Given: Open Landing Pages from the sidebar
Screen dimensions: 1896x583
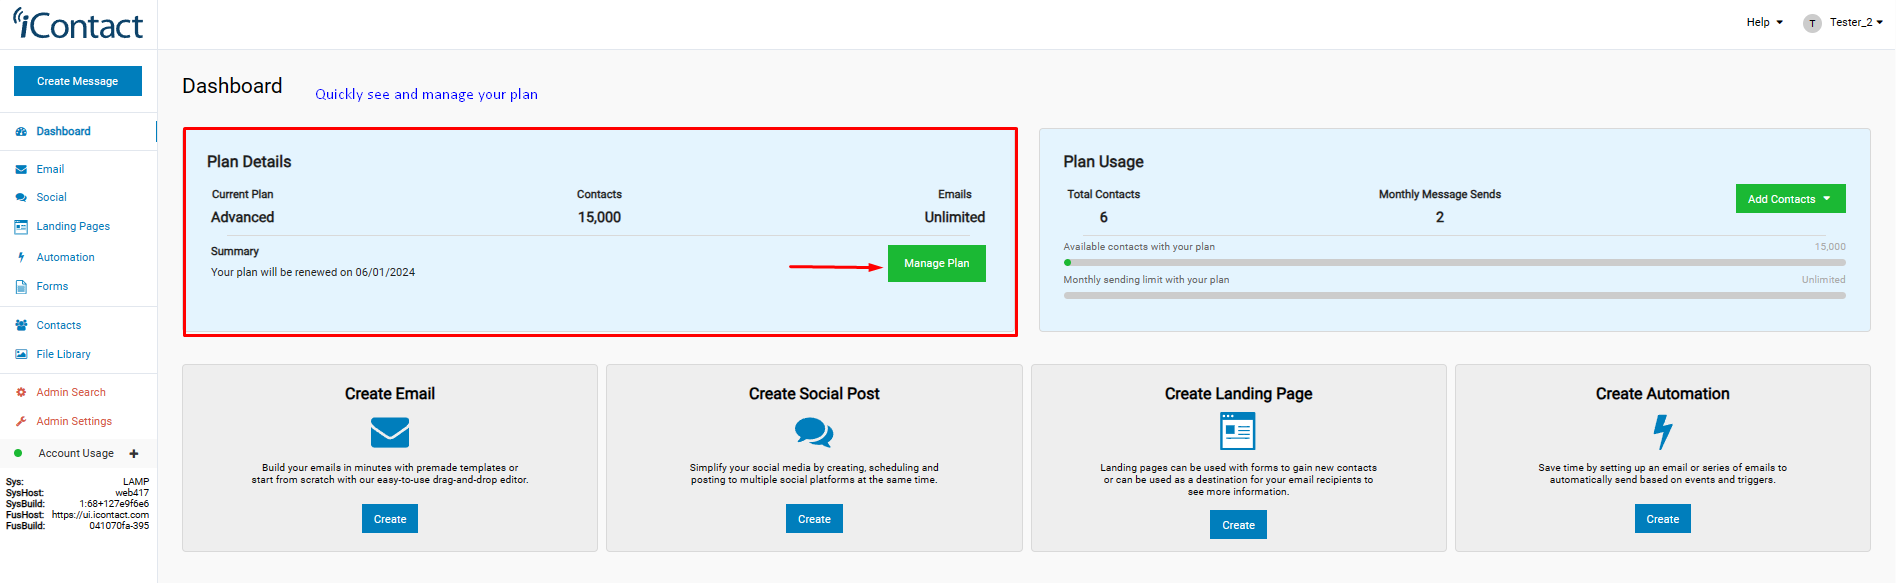Looking at the screenshot, I should coord(73,227).
